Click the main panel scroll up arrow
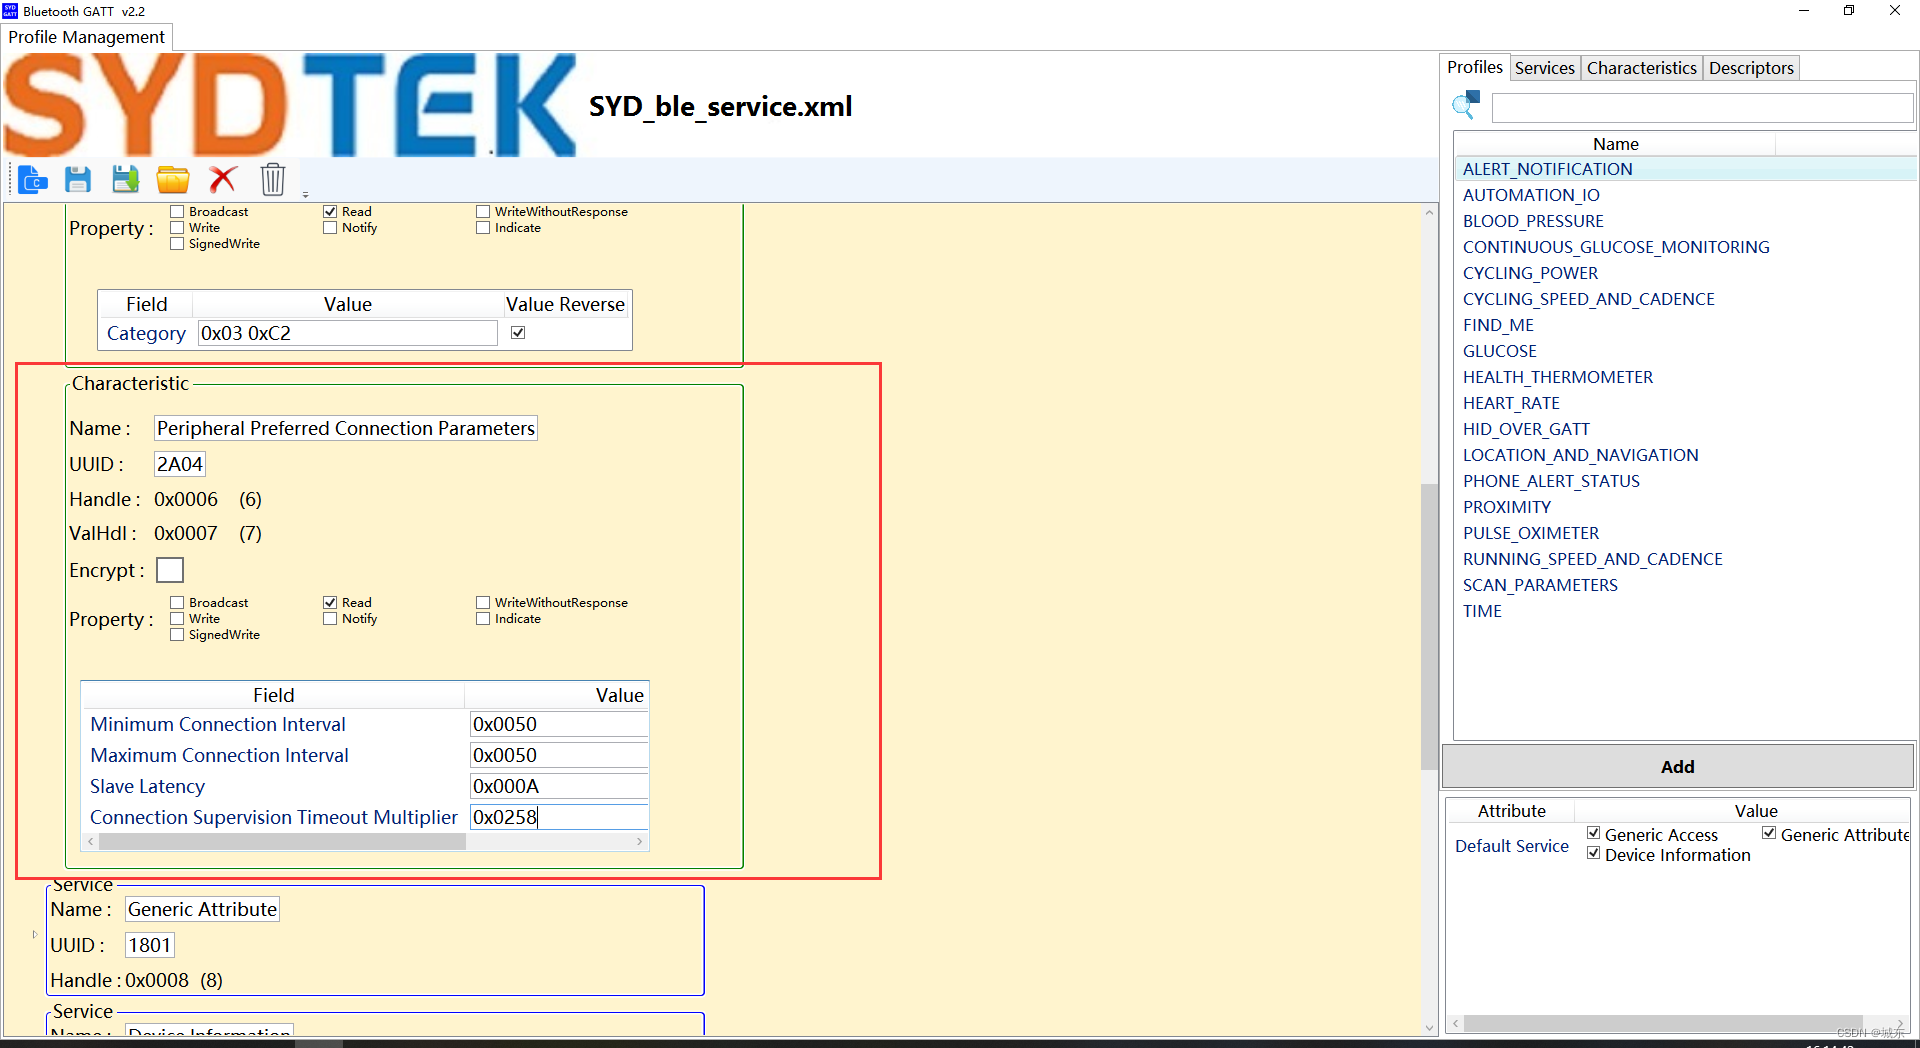This screenshot has width=1920, height=1048. (x=1429, y=212)
